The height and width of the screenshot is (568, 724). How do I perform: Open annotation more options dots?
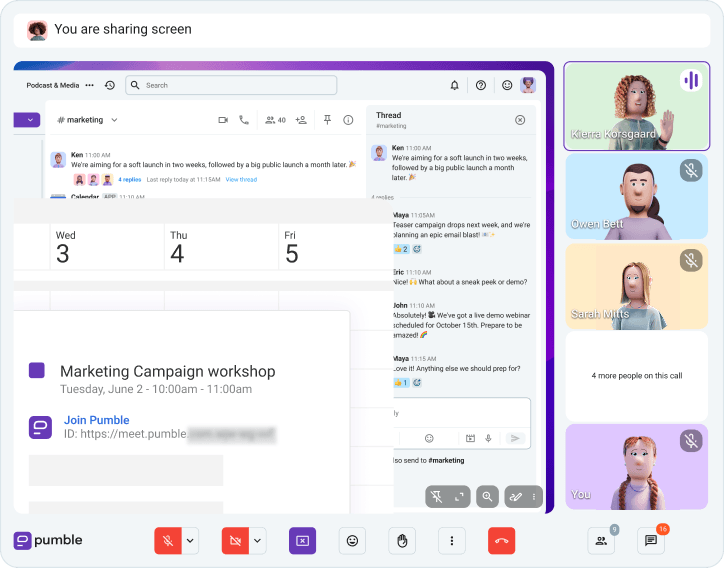[534, 497]
